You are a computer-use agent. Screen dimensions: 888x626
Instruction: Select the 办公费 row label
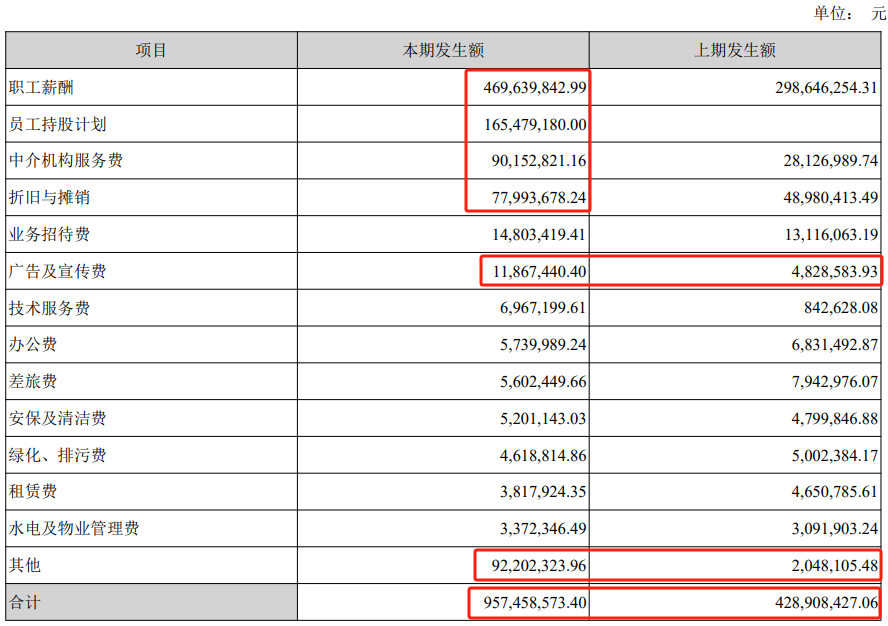point(33,344)
